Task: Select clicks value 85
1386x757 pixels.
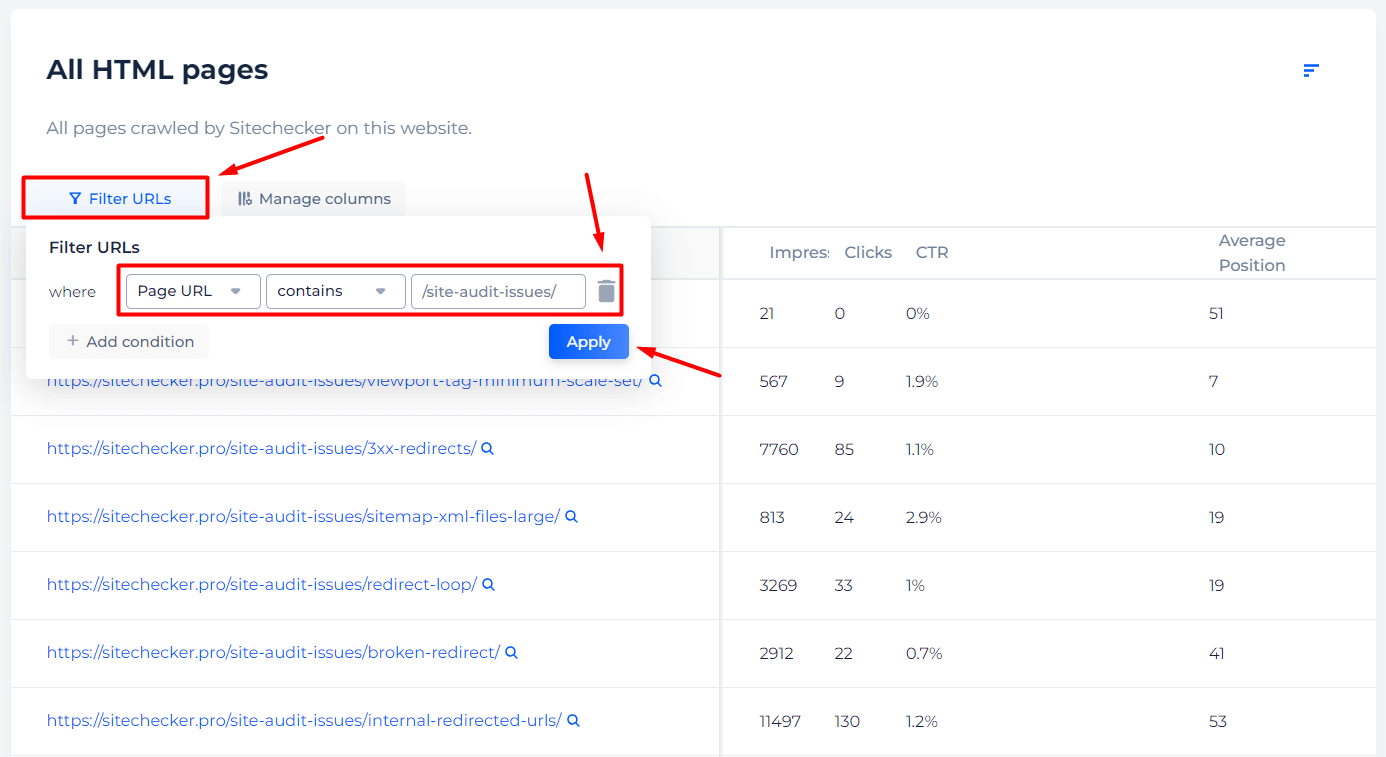Action: coord(844,449)
